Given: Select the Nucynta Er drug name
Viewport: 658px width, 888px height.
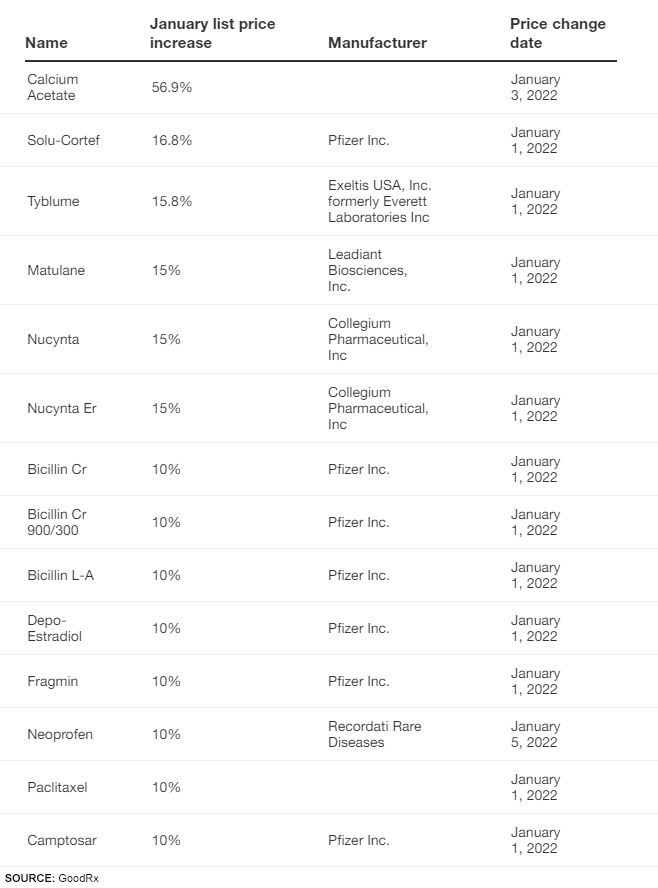Looking at the screenshot, I should tap(62, 408).
